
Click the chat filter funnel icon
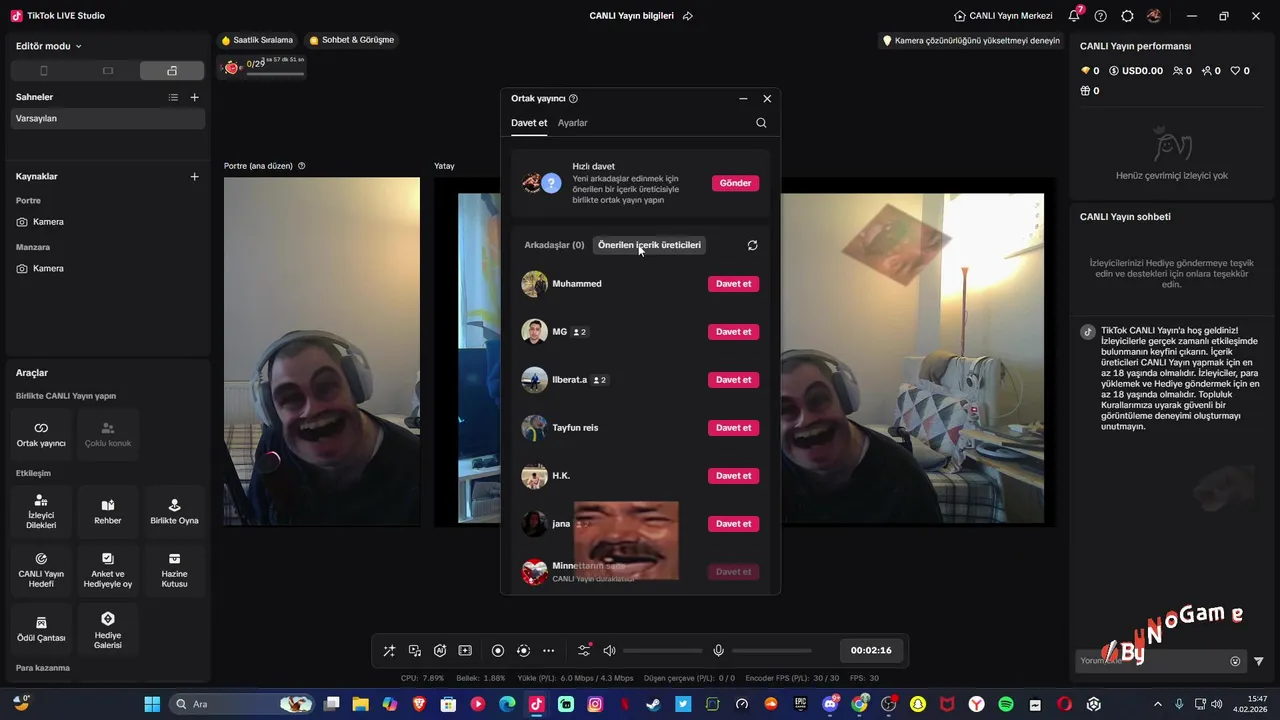tap(1259, 661)
